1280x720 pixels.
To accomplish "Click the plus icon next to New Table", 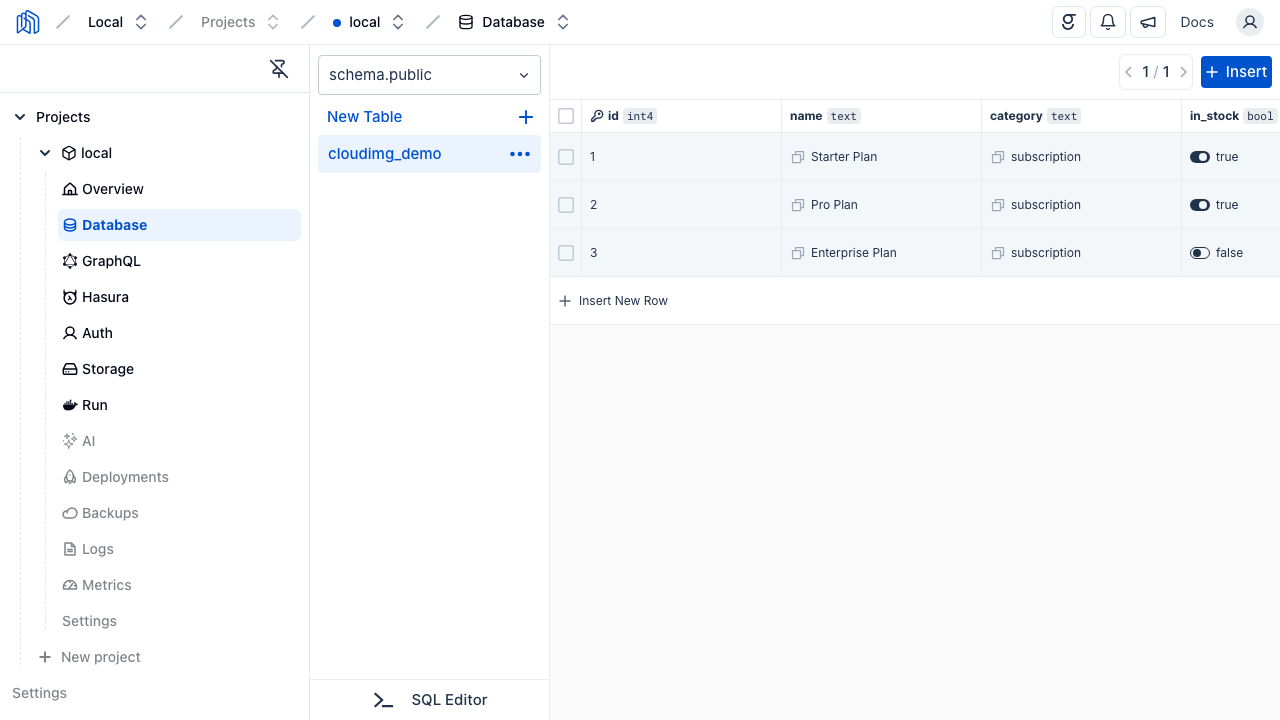I will [526, 117].
